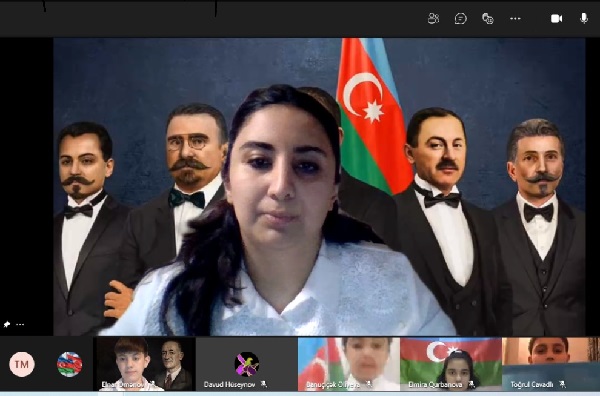Screen dimensions: 600x396
Task: Select Toğrul Cavadlı's video tile
Action: pyautogui.click(x=551, y=364)
